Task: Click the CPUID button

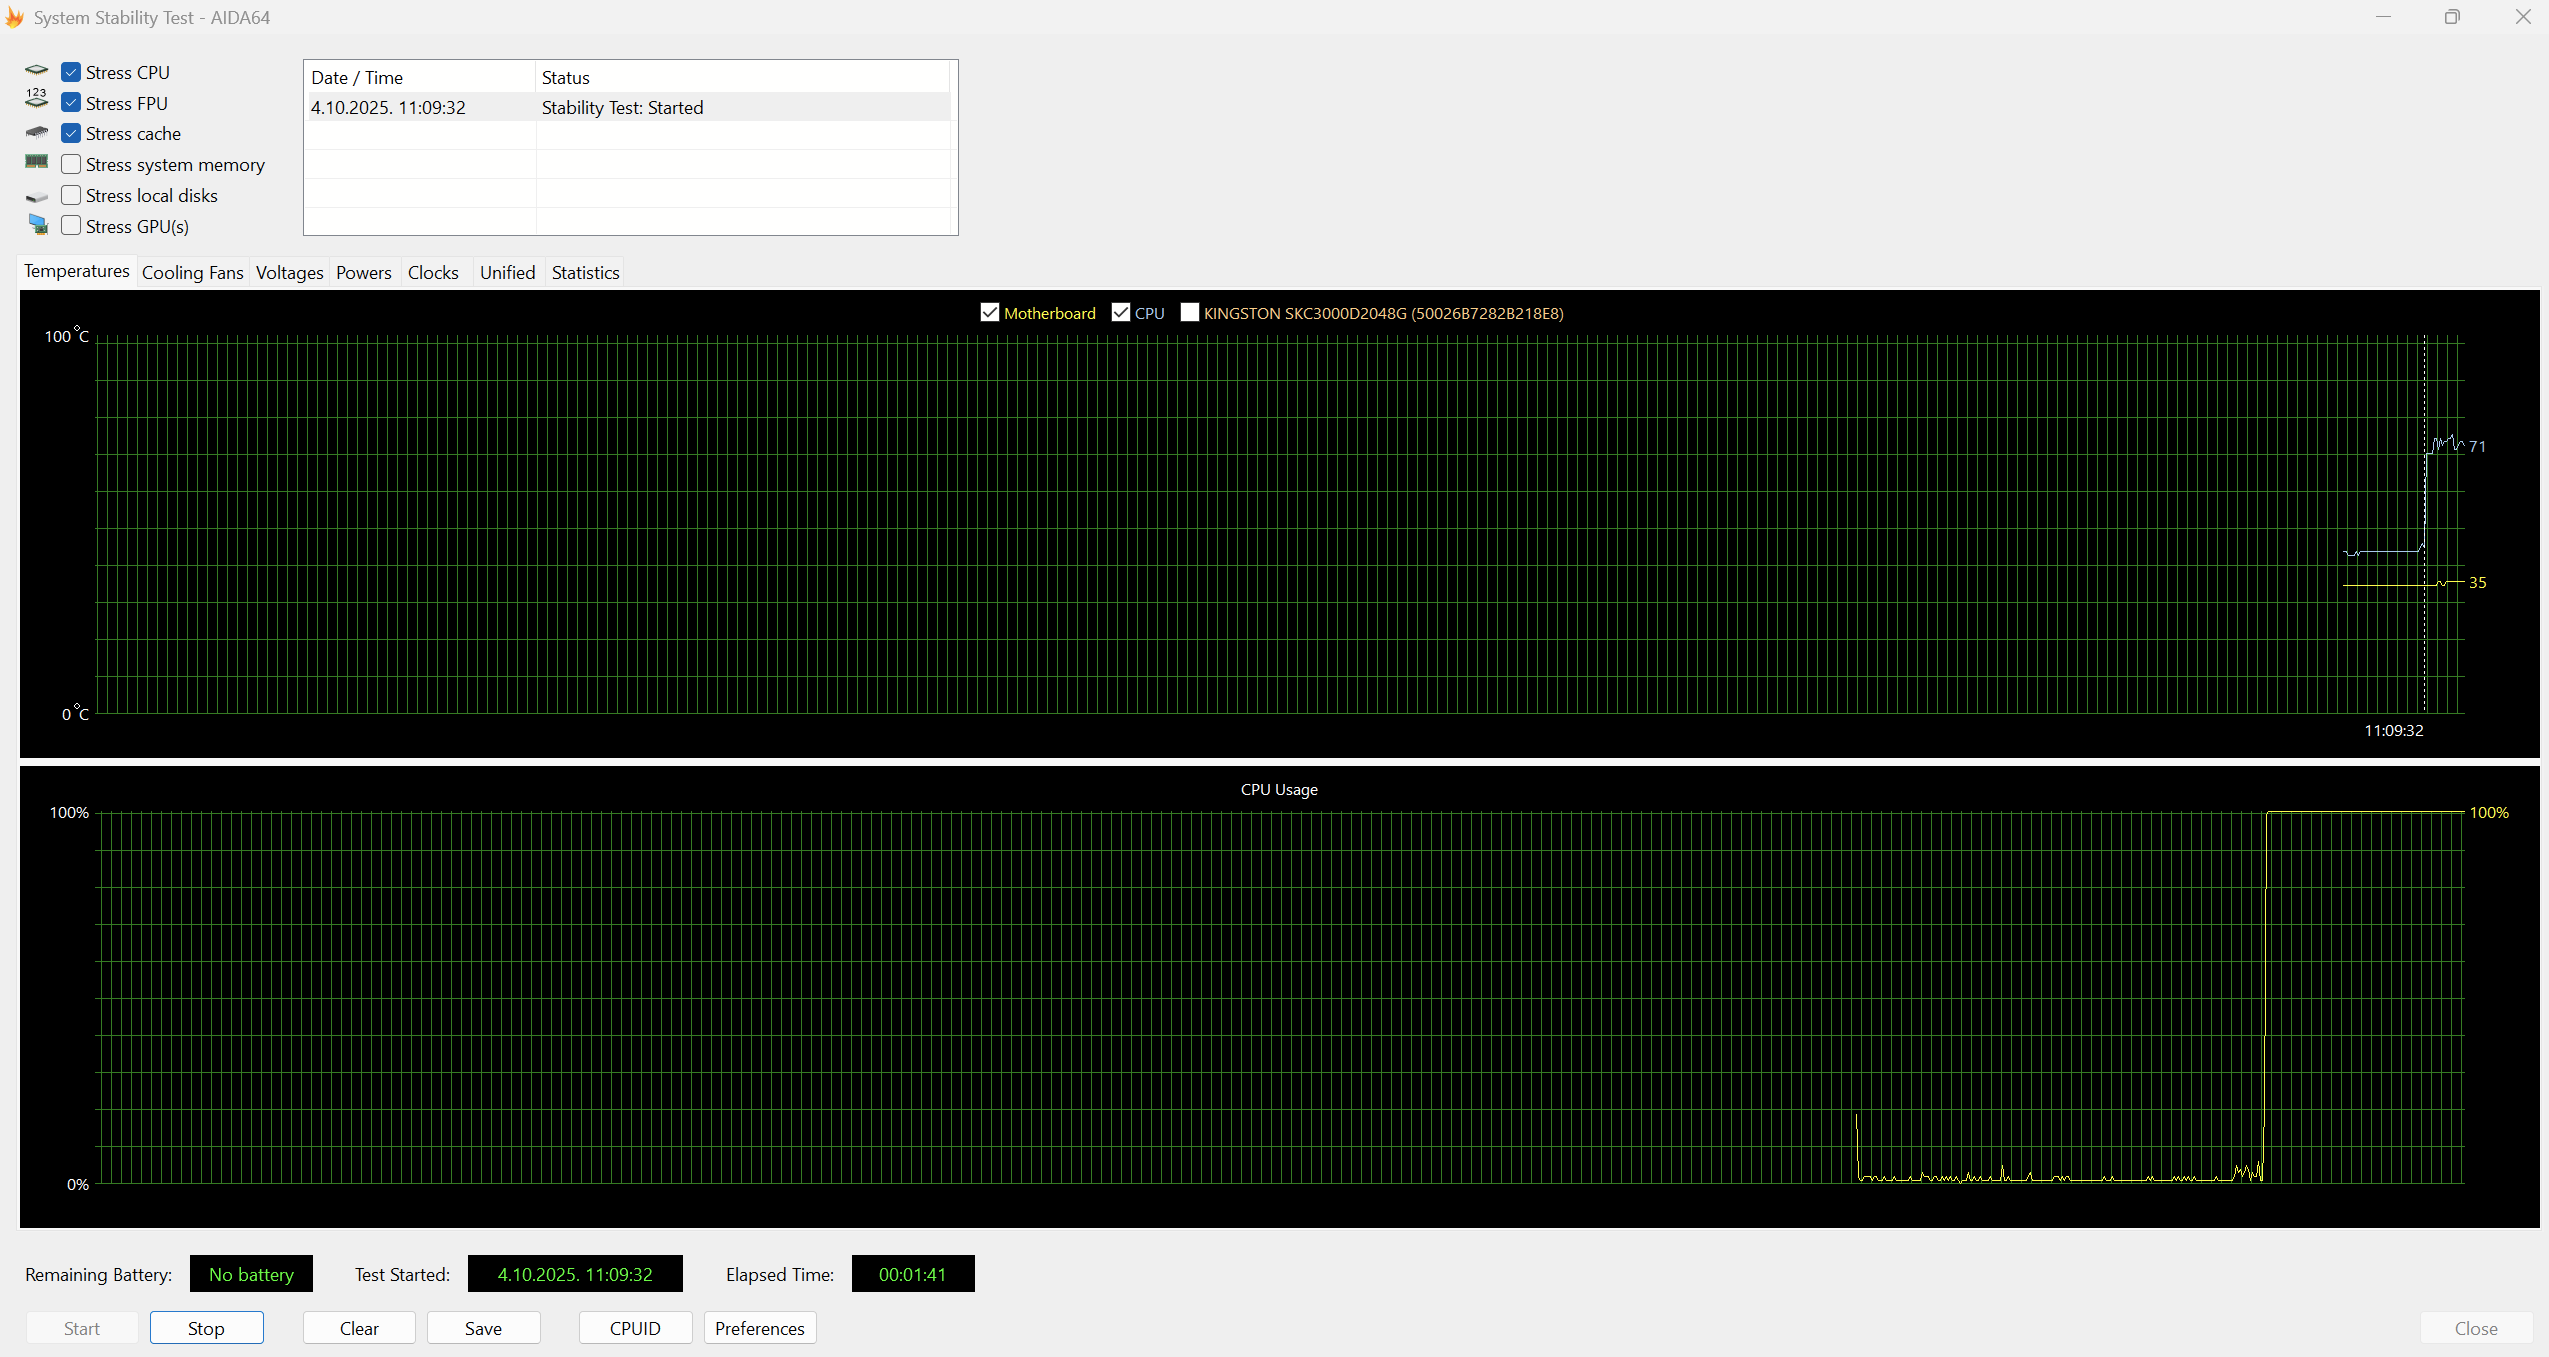Action: click(x=635, y=1328)
